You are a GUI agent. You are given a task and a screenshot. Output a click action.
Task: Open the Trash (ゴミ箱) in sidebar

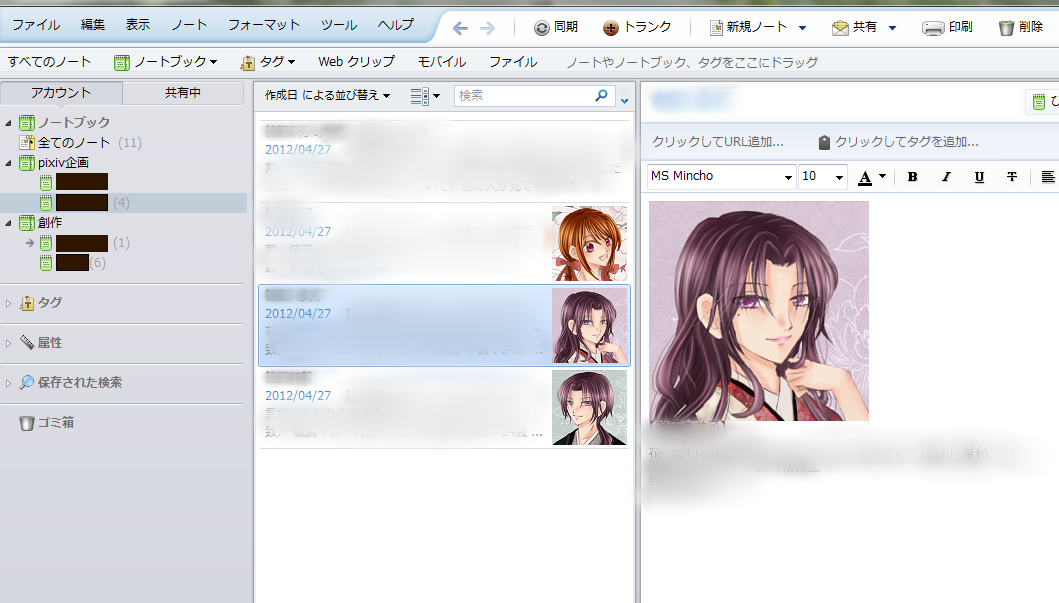[x=47, y=423]
